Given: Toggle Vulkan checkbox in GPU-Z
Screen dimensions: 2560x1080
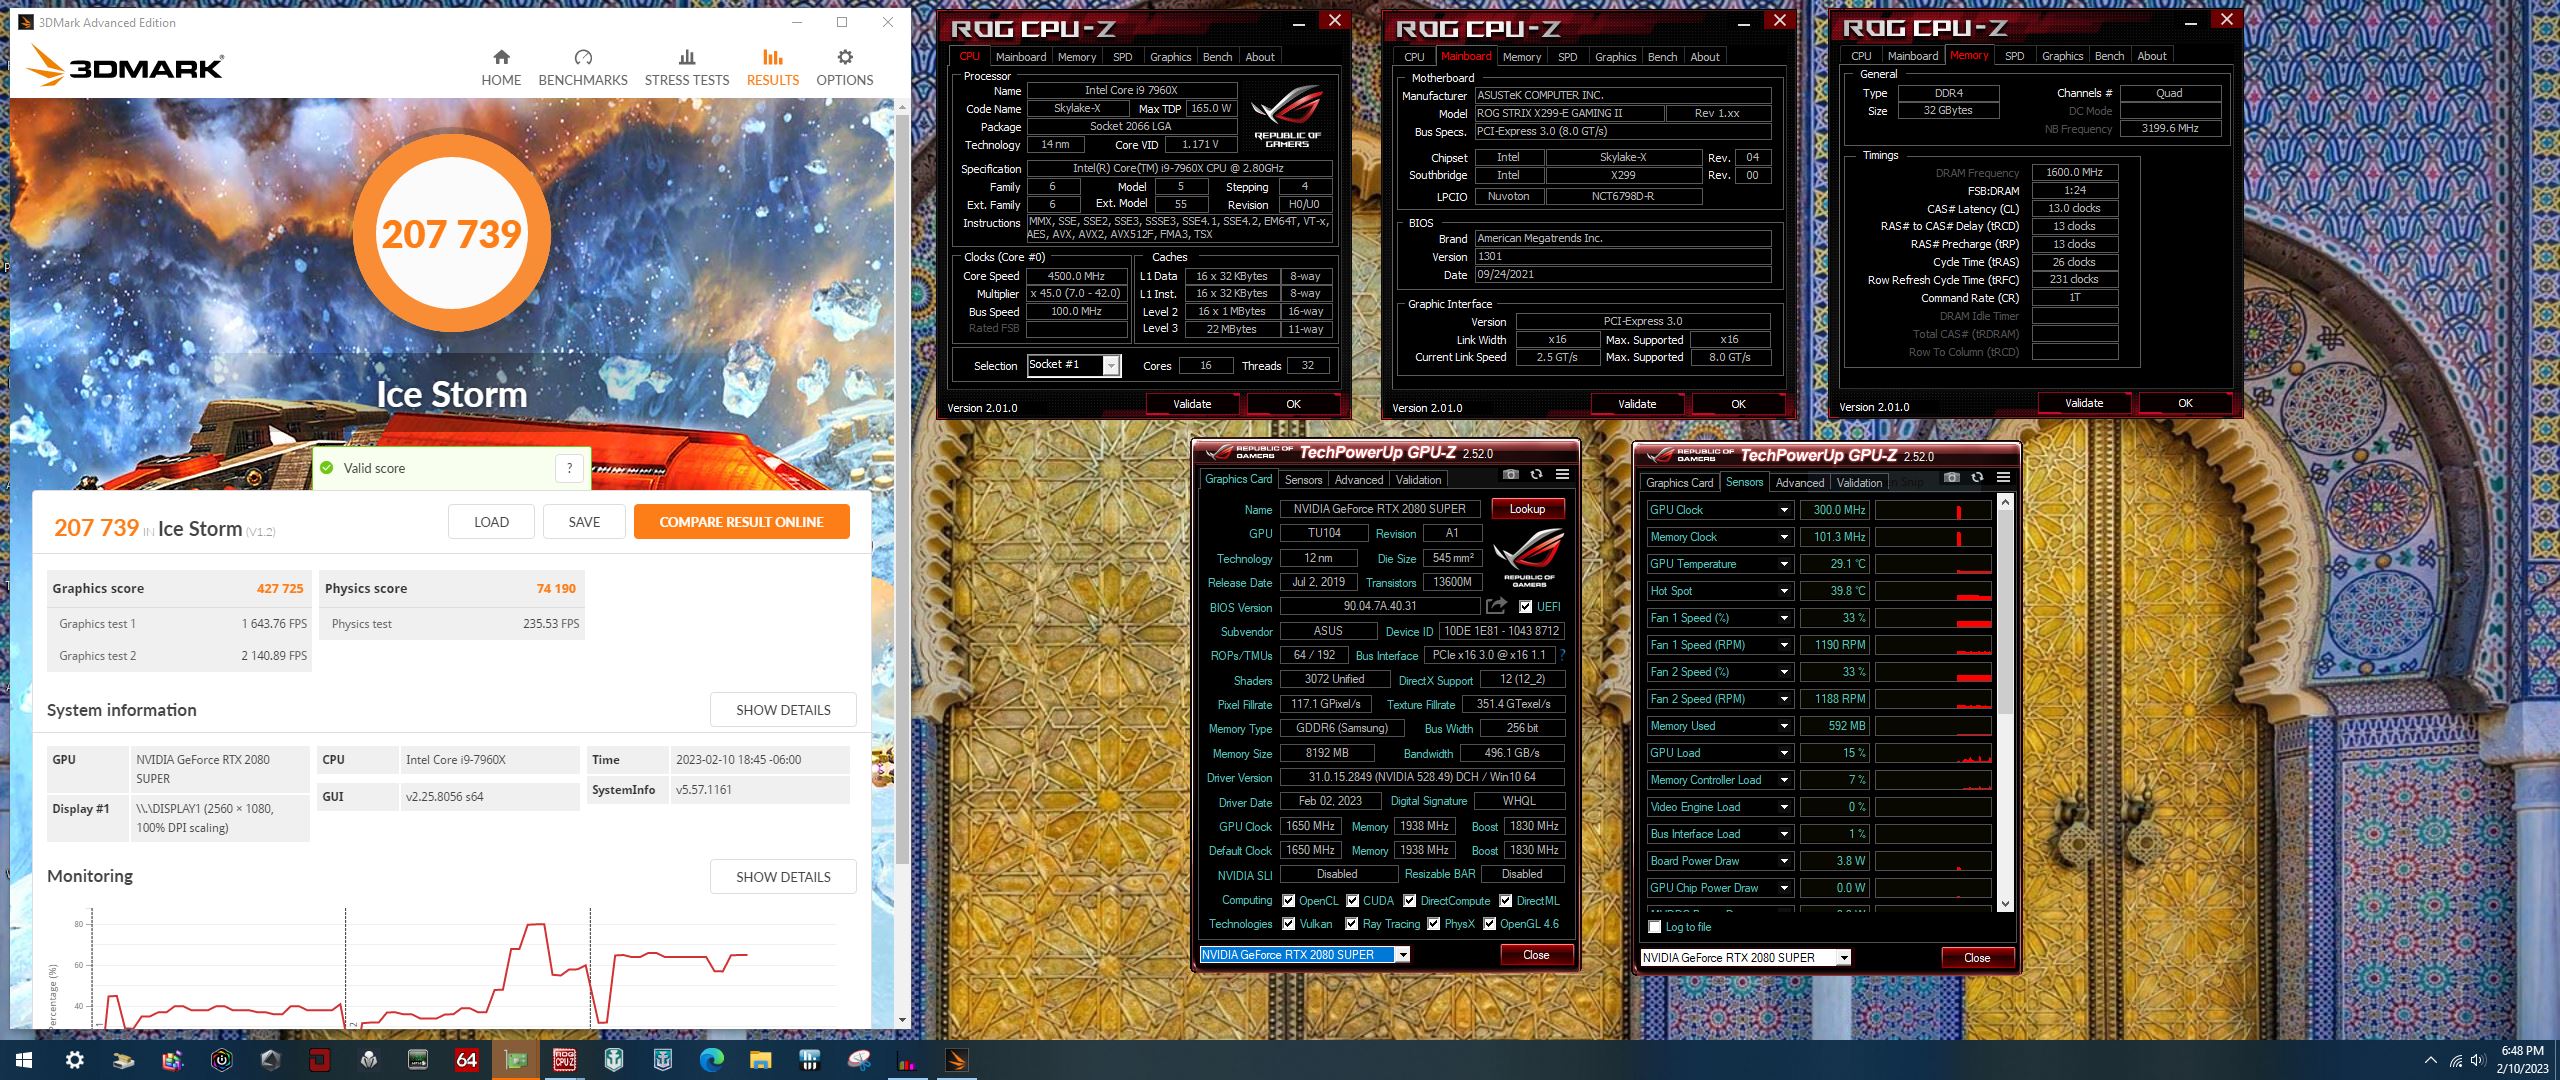Looking at the screenshot, I should click(x=1288, y=924).
